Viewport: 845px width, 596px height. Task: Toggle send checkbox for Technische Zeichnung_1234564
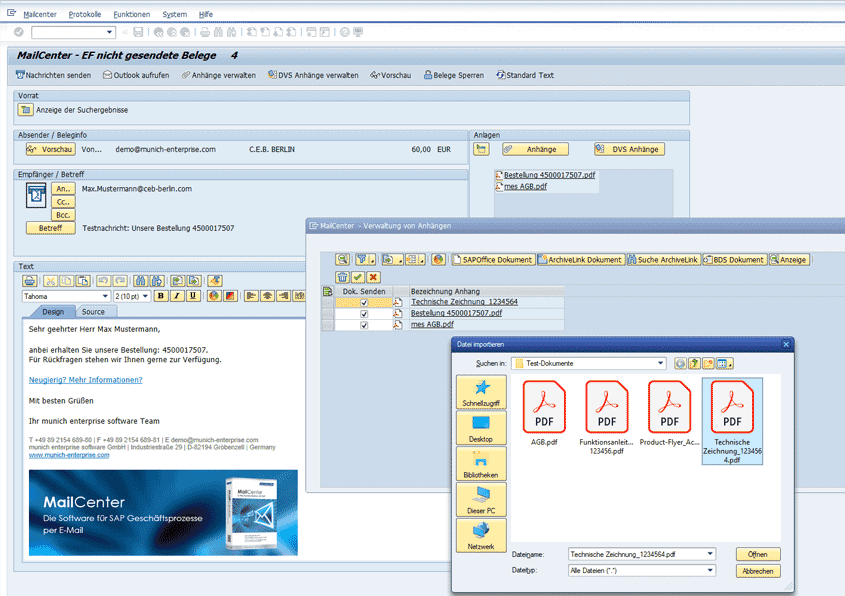pyautogui.click(x=364, y=302)
